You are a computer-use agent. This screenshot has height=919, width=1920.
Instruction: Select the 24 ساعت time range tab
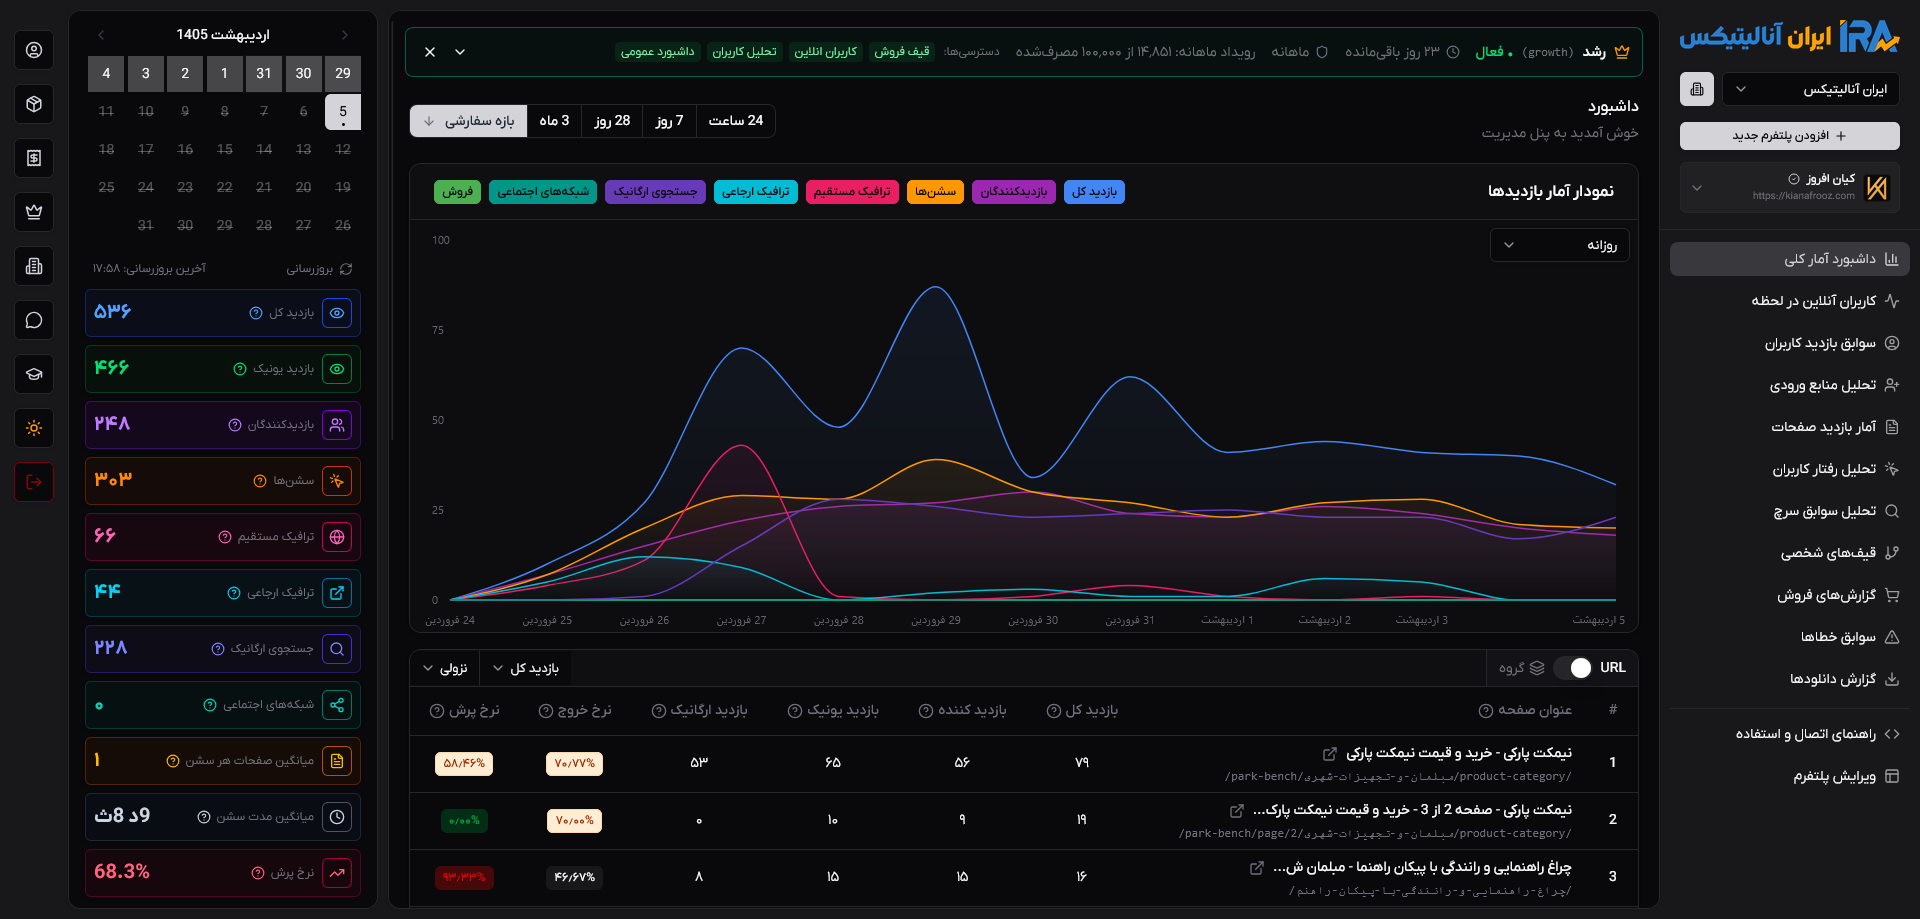pyautogui.click(x=736, y=121)
